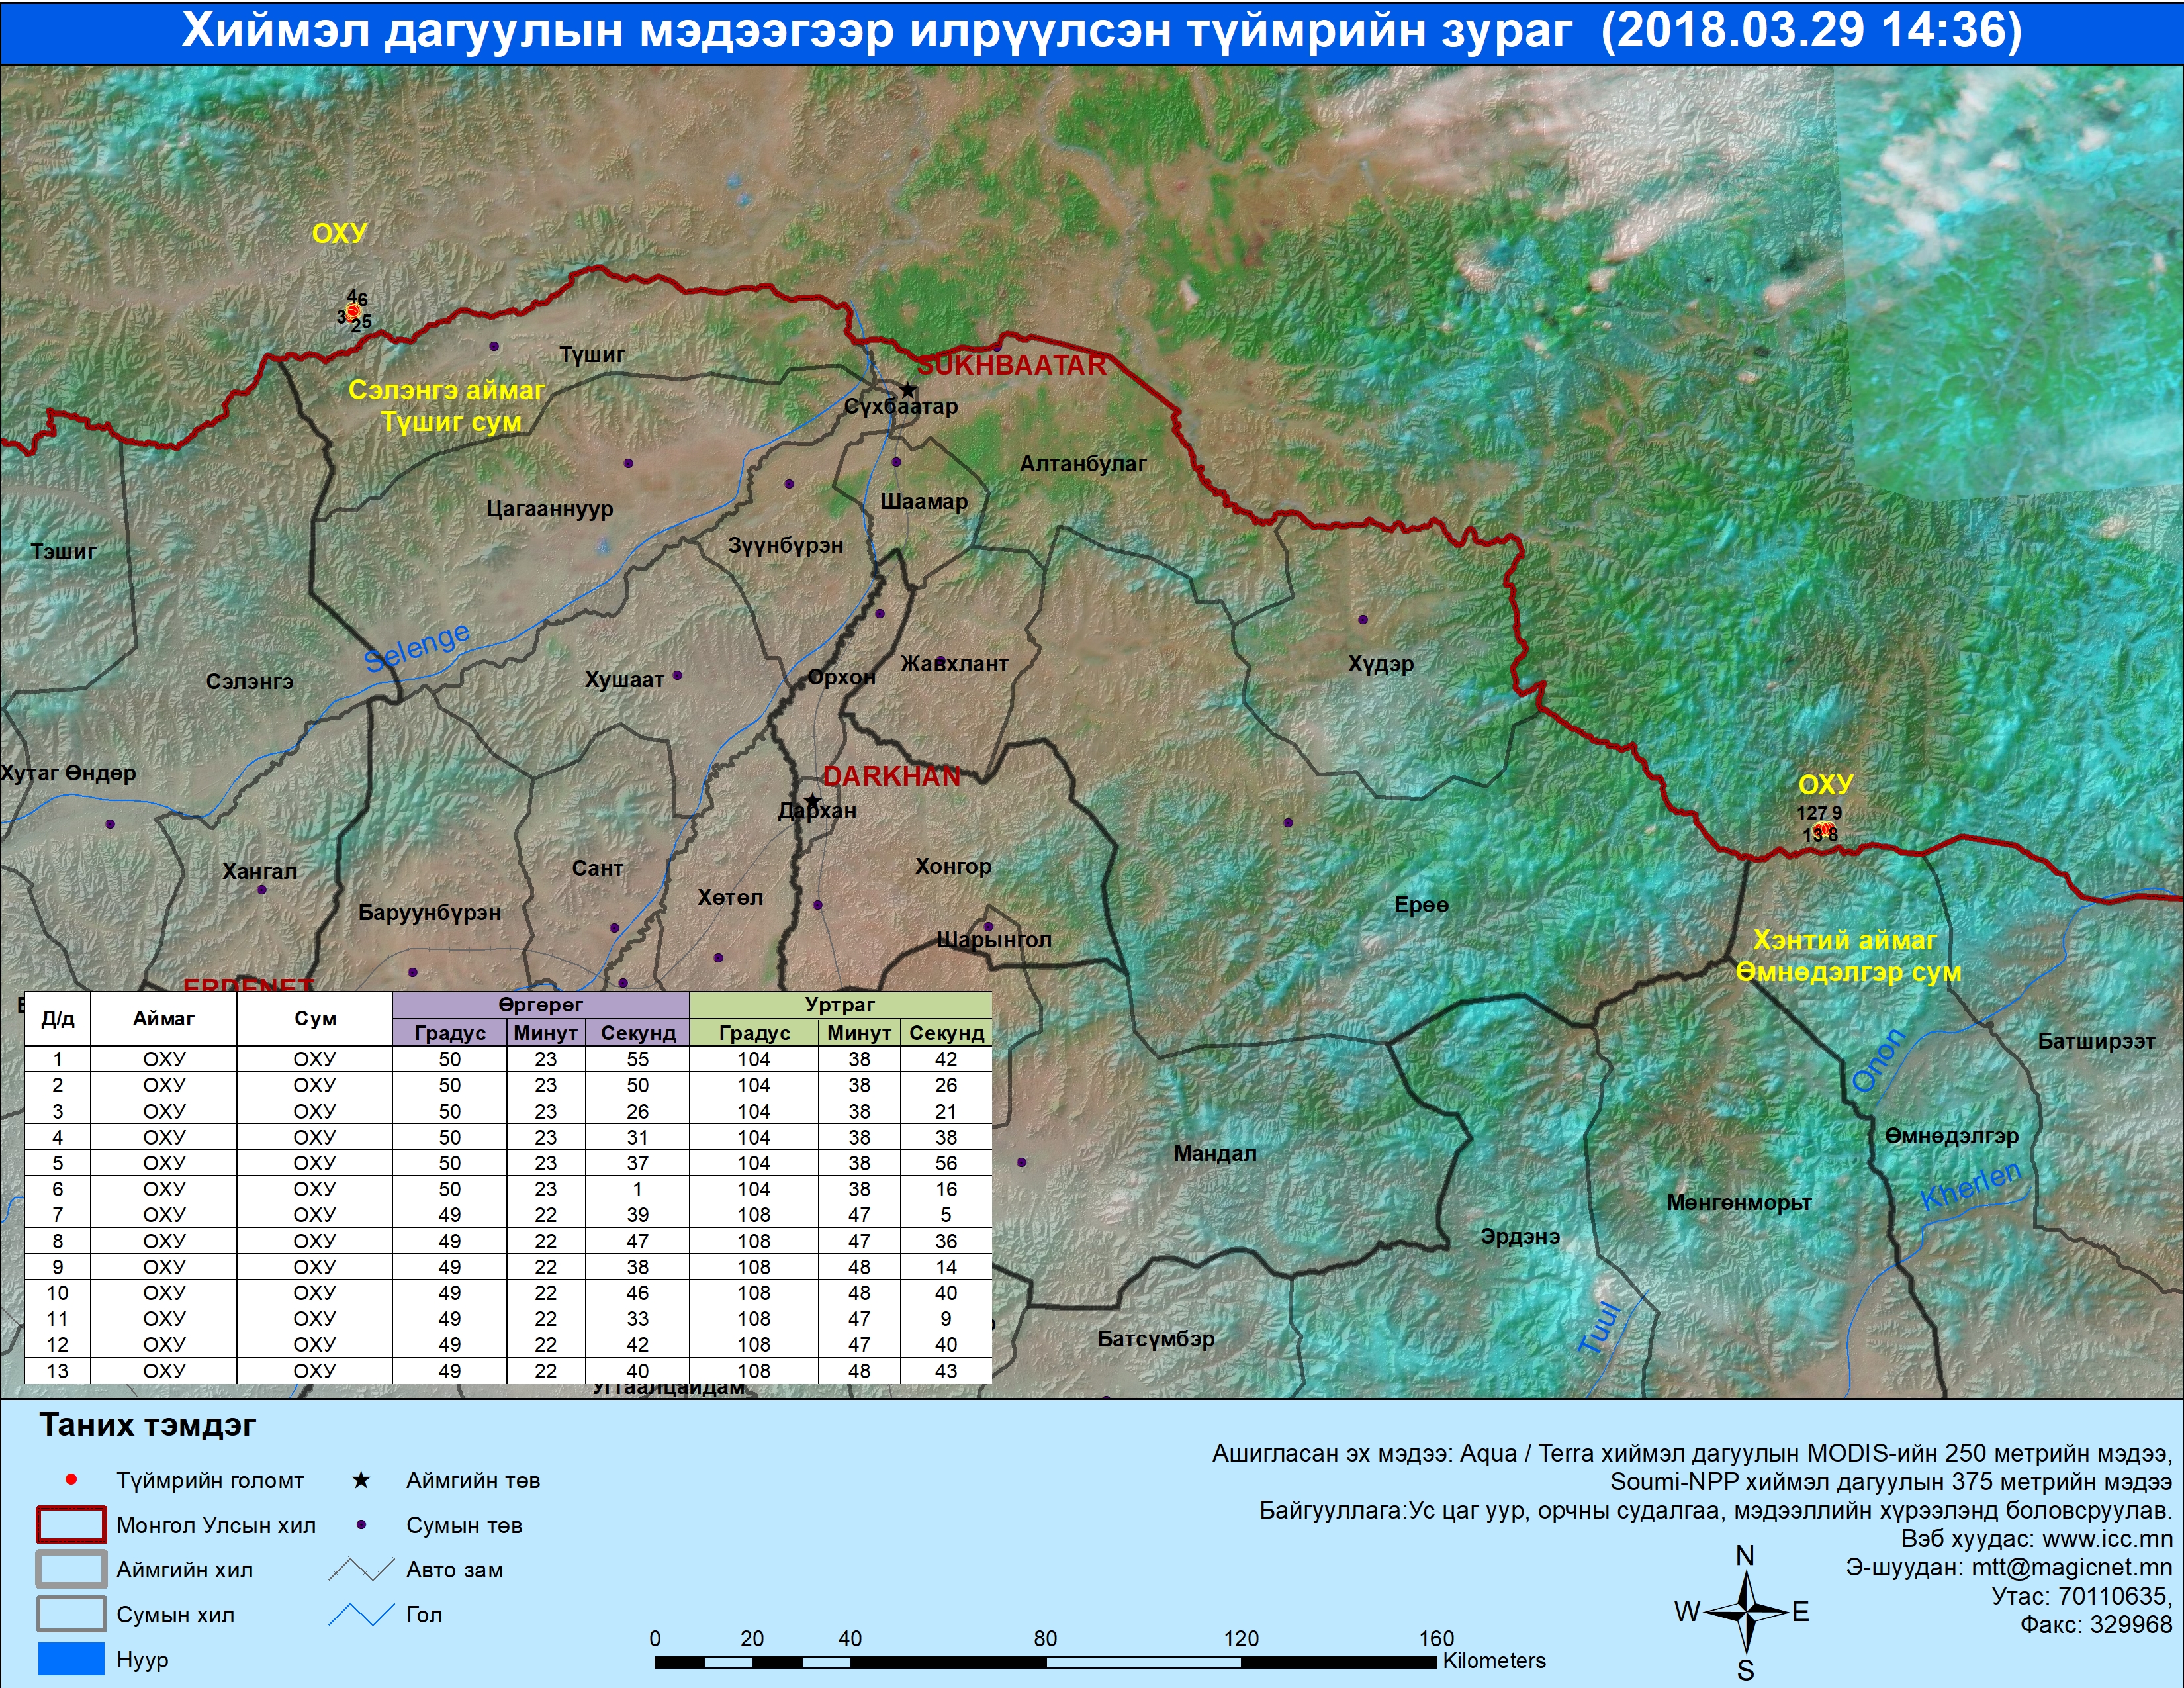Click the Kherlen river label

tap(1971, 1186)
